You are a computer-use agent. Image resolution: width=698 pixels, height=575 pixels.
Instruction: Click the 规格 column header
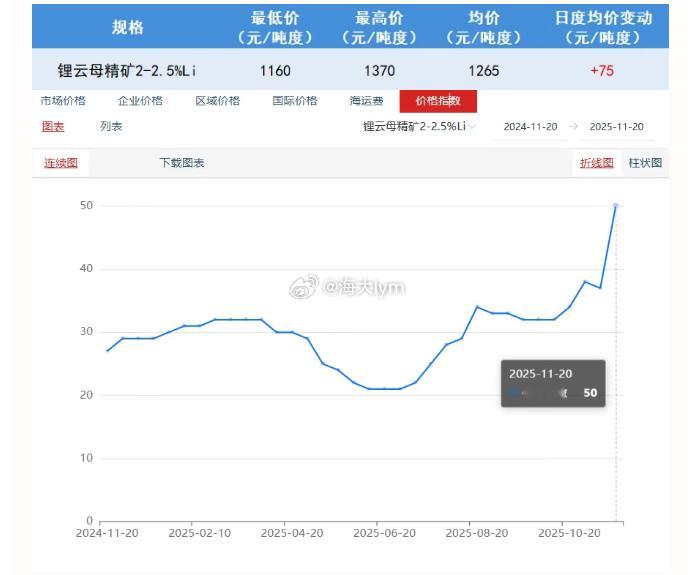click(128, 28)
